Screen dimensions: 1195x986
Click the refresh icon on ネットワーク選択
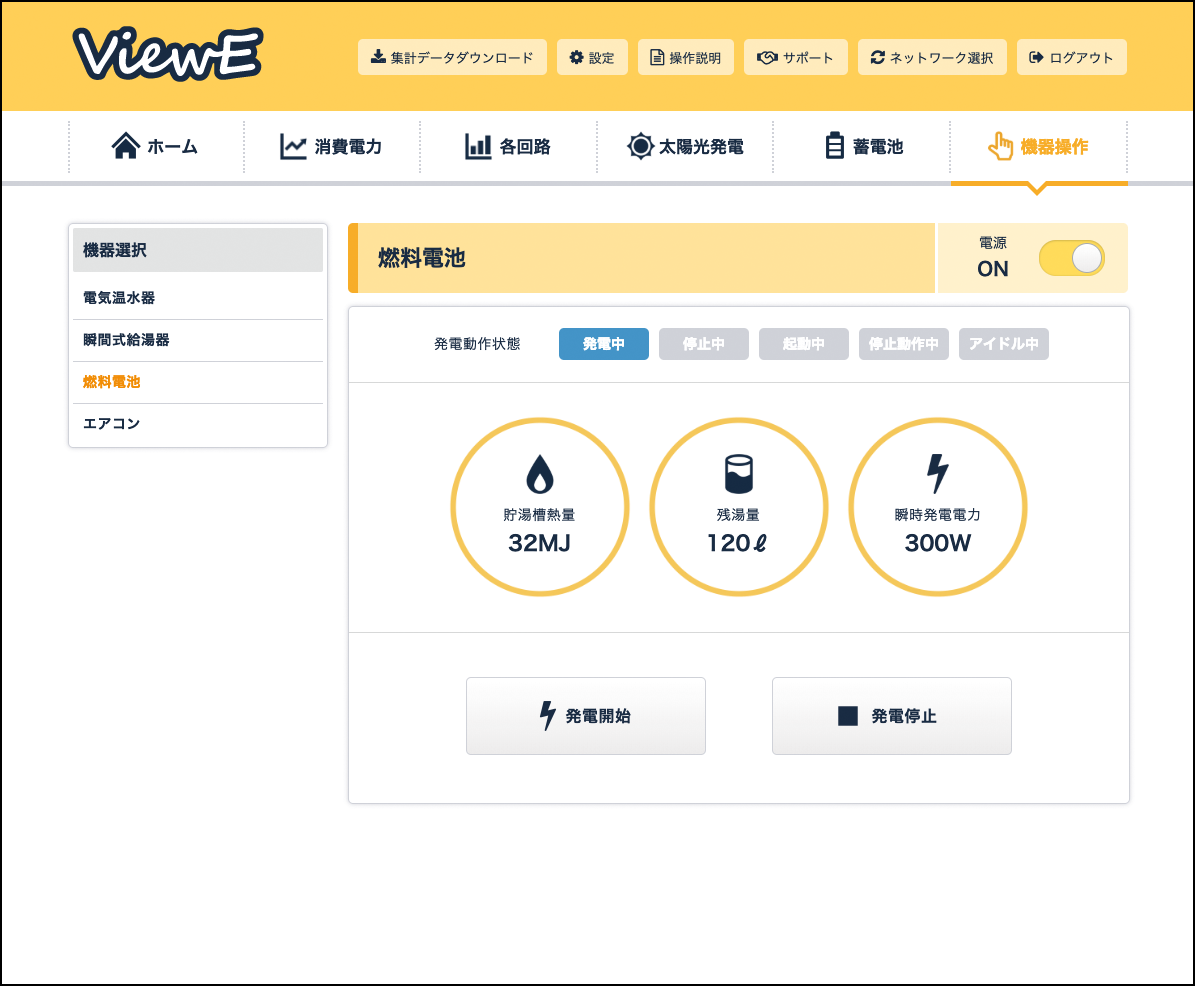[x=878, y=57]
